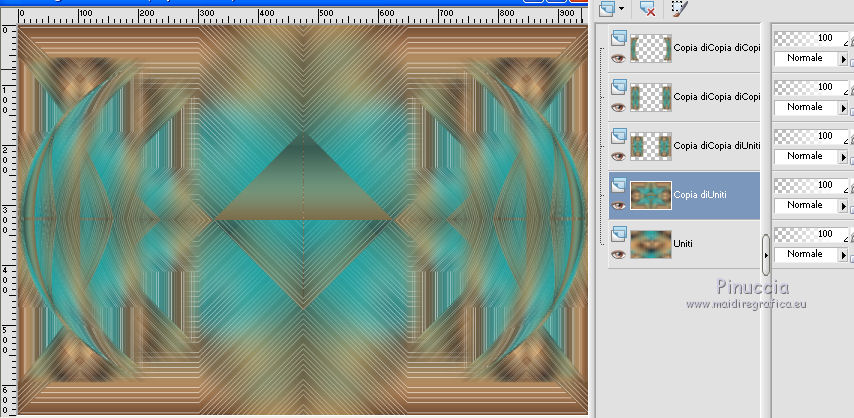Click the Copia diCopia diUniti layer thumbnail
Screen dimensions: 854x418
tap(651, 146)
